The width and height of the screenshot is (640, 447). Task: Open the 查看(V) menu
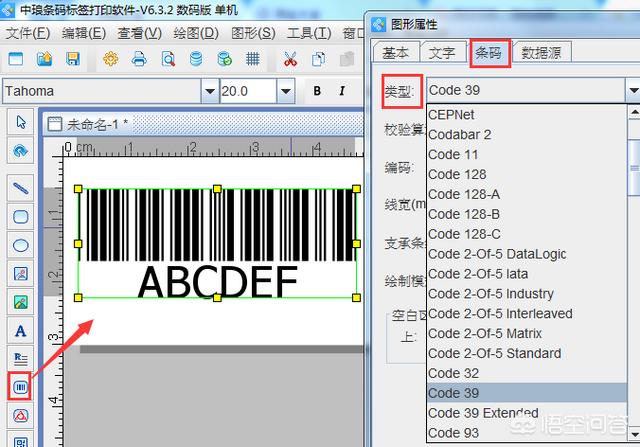(140, 33)
